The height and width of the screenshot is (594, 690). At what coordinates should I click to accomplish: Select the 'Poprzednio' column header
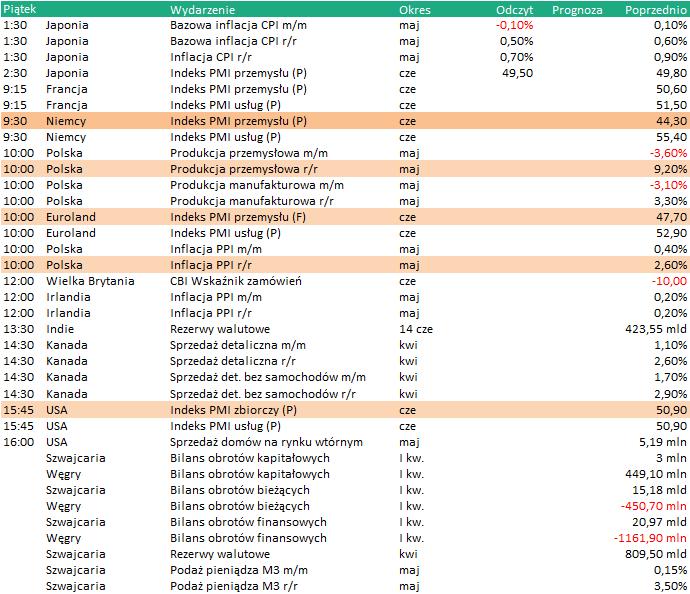655,10
